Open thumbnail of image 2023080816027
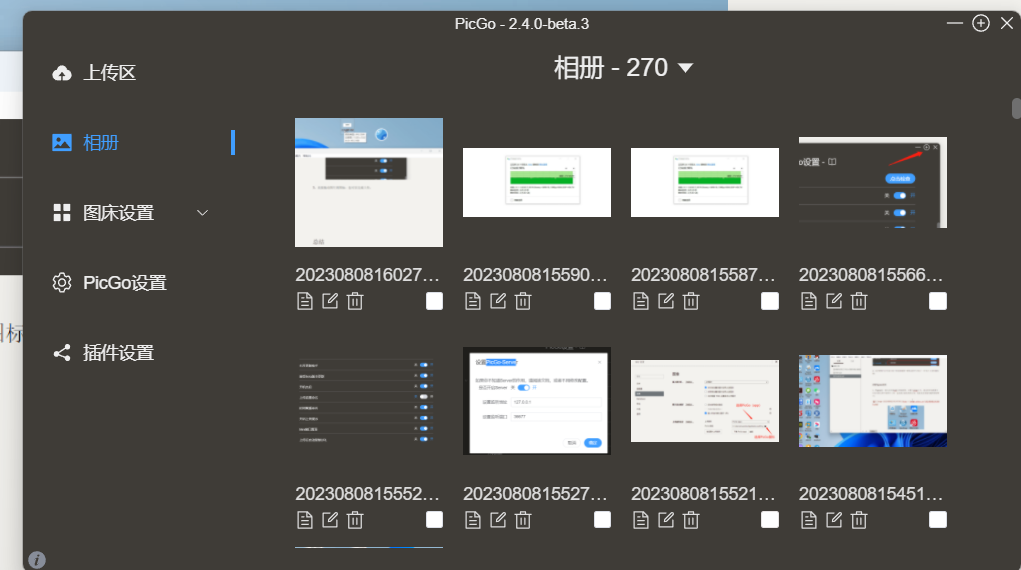Viewport: 1021px width, 570px height. [369, 182]
